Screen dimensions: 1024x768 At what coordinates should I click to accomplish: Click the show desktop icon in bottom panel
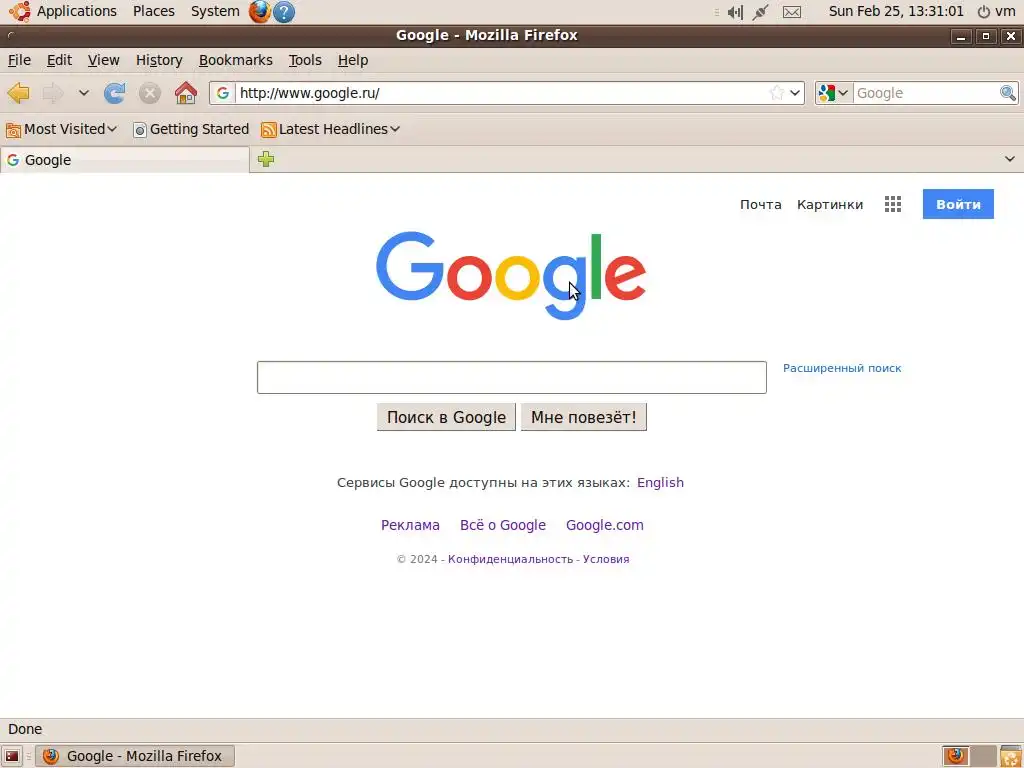coord(12,756)
